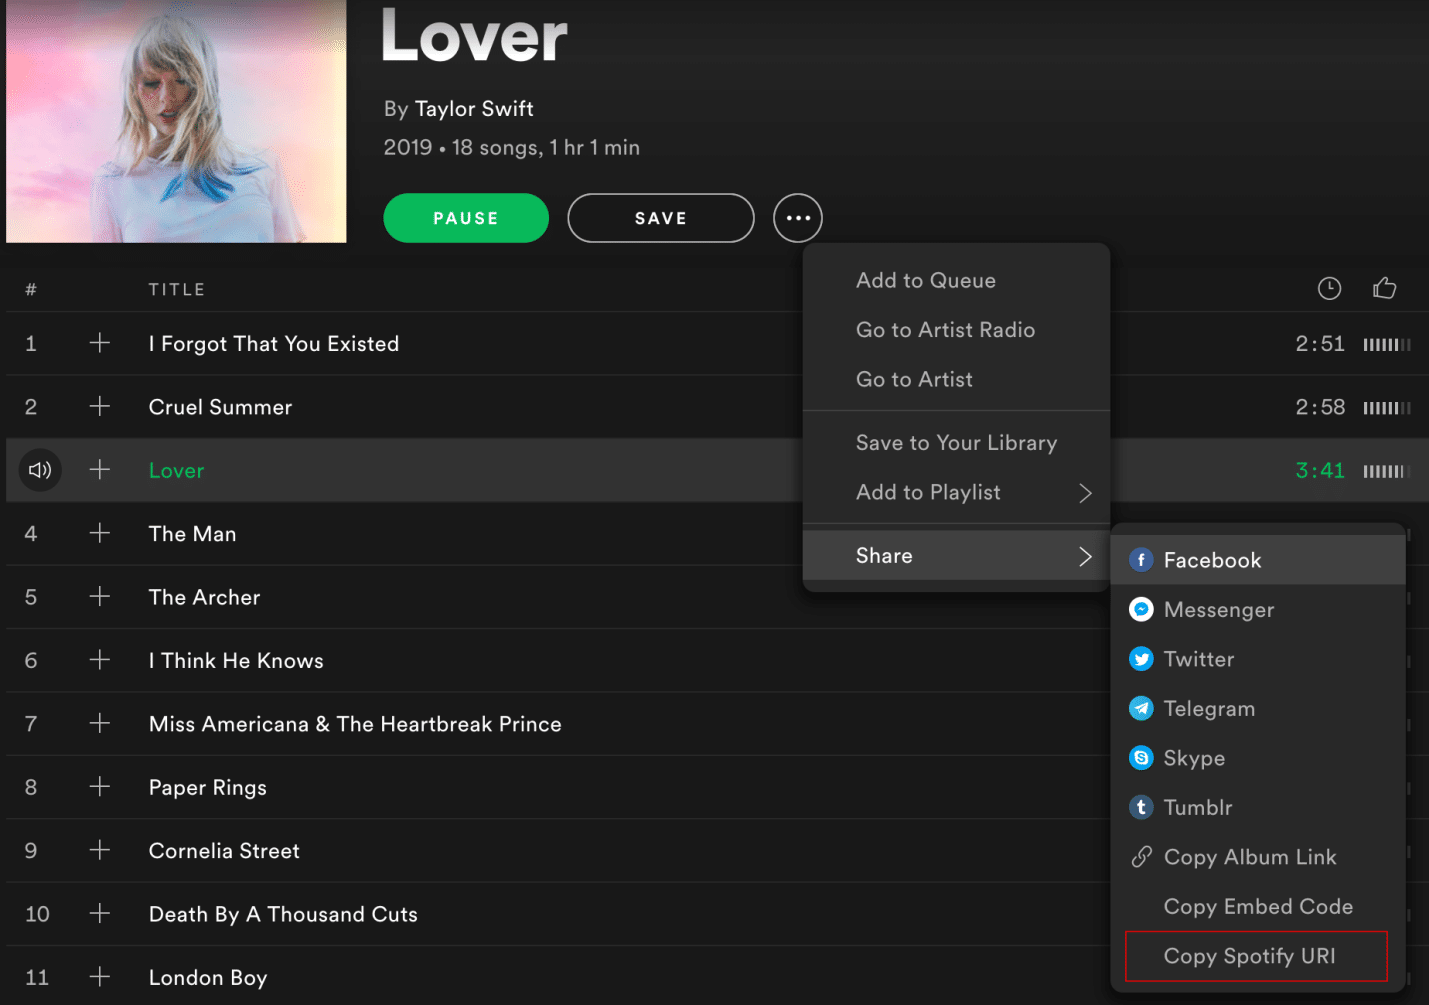Open Go to Artist Radio
The height and width of the screenshot is (1005, 1429).
tap(956, 330)
